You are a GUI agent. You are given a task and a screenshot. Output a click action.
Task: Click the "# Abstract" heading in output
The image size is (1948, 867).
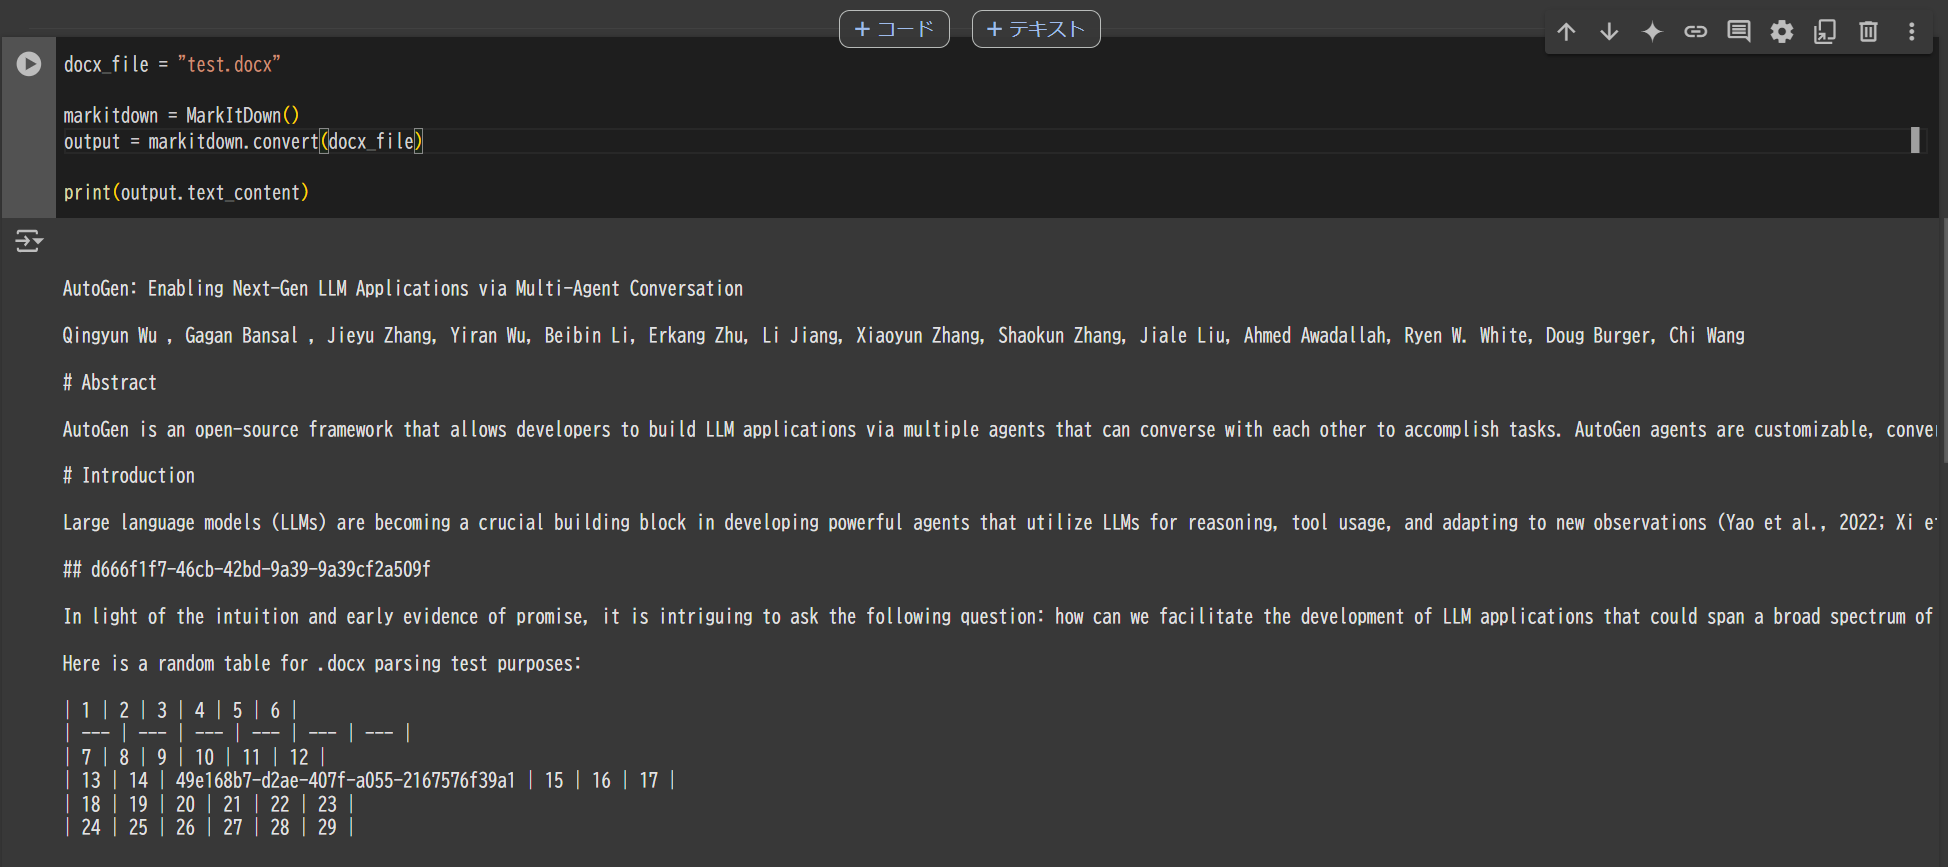[x=109, y=382]
